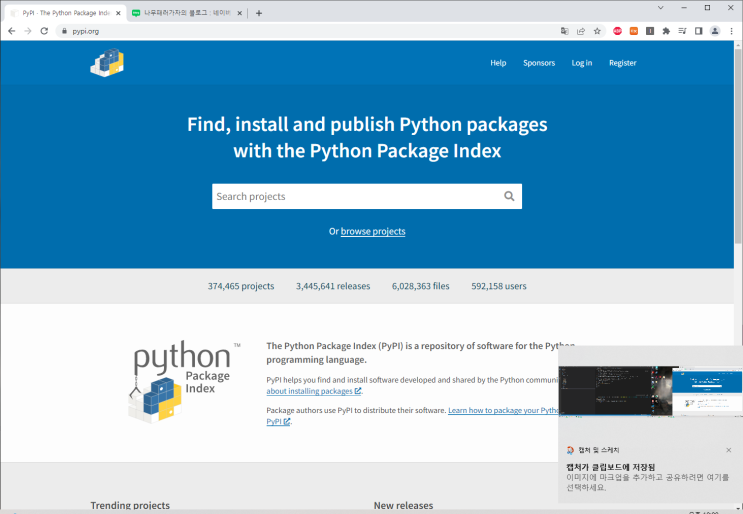Image resolution: width=743 pixels, height=514 pixels.
Task: Bookmark this page with the star icon
Action: point(597,31)
